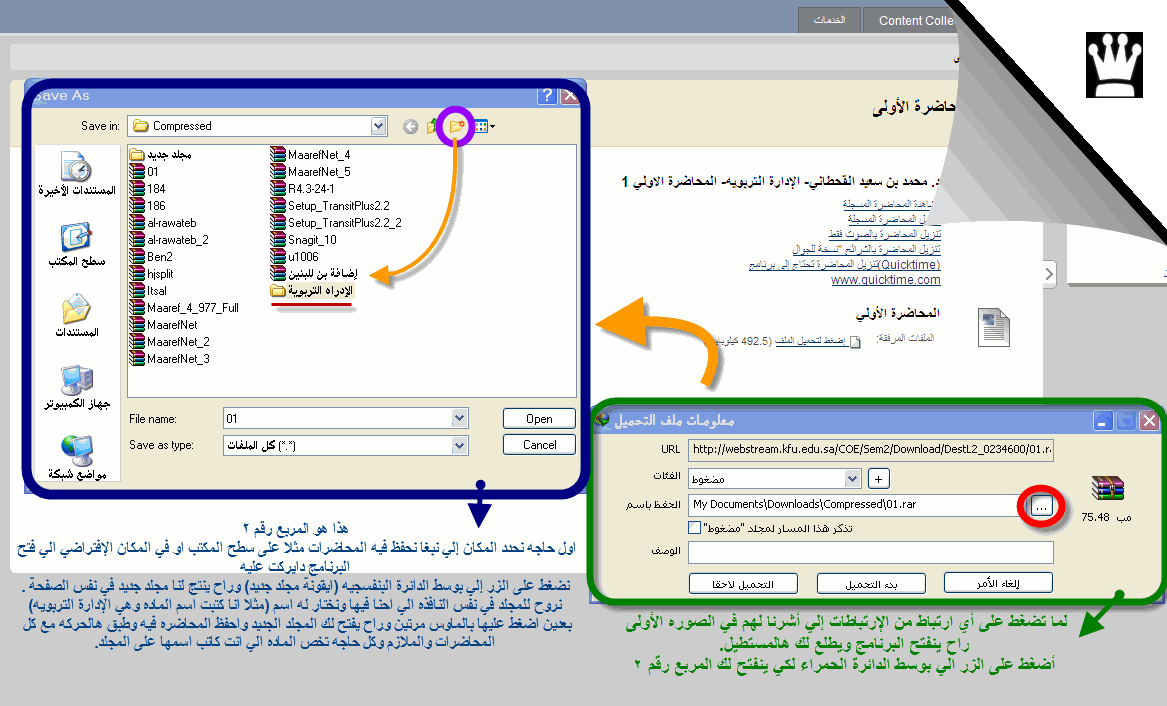Screen dimensions: 1167x706
Task: Select the 184 archive file
Action: point(147,189)
